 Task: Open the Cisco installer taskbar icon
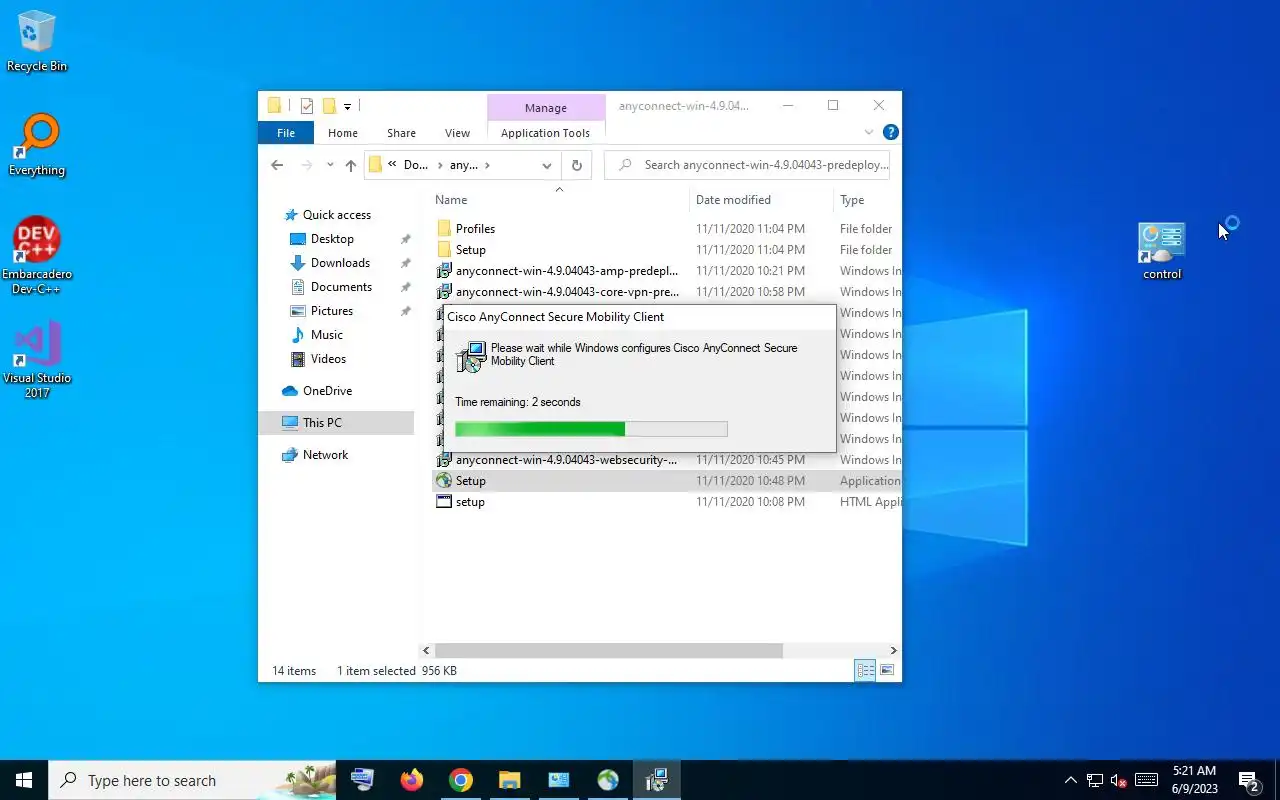656,780
